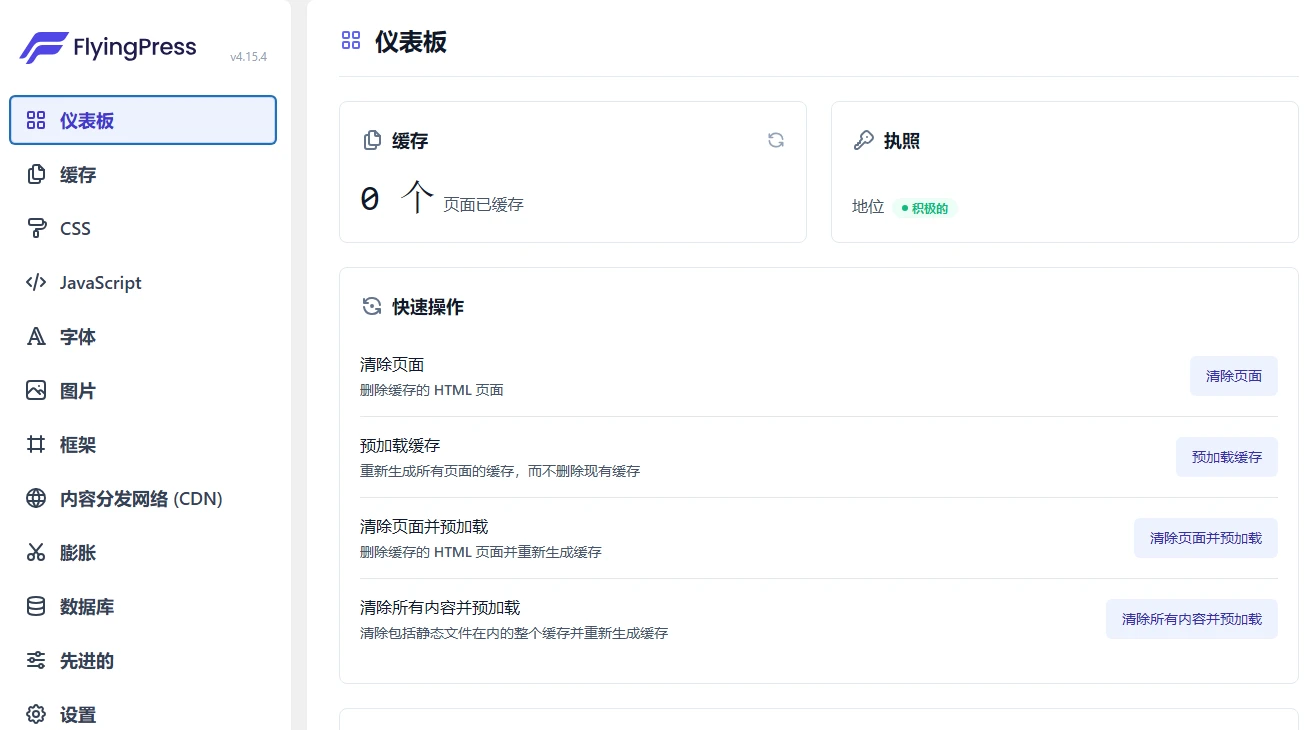Click the 清除页面 purge pages button
Screen dimensions: 1310x730
pyautogui.click(x=1233, y=375)
